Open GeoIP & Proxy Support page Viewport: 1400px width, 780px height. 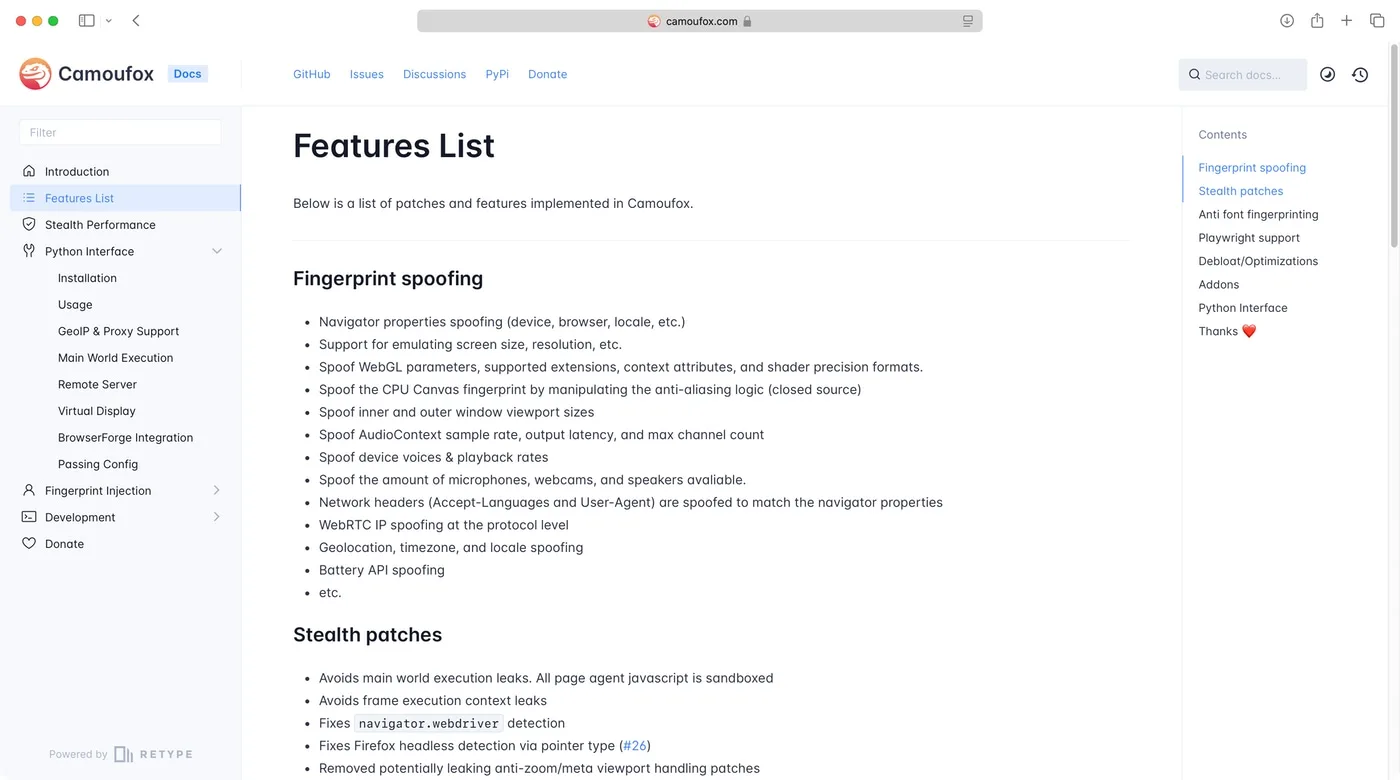(x=118, y=331)
